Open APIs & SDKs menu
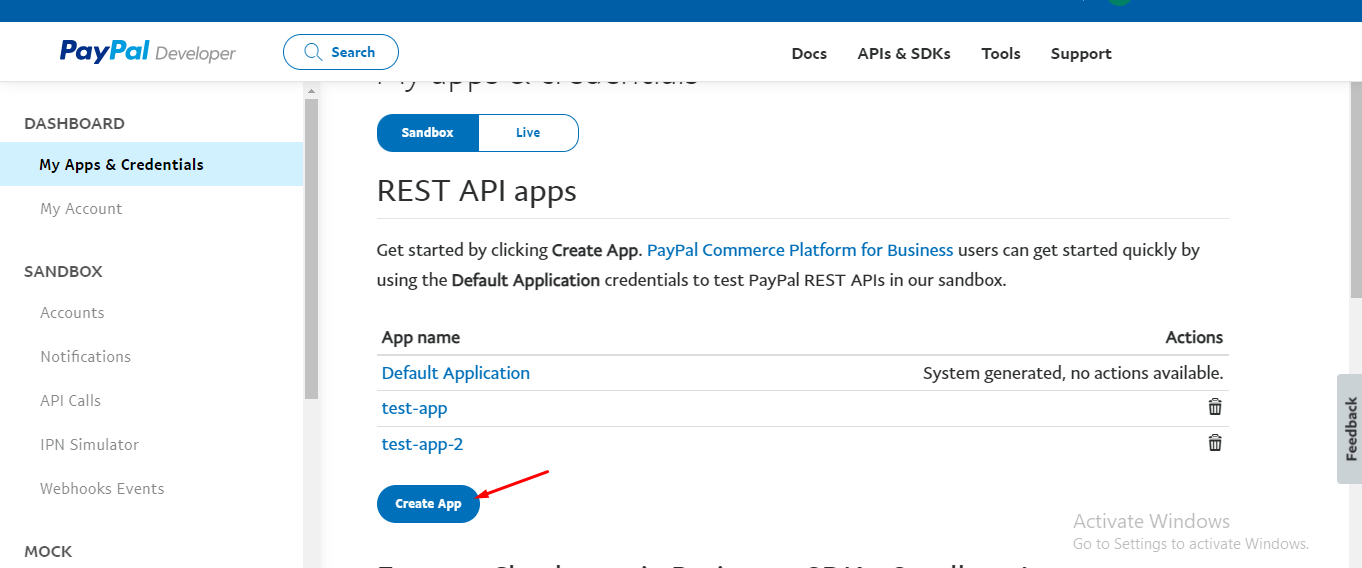 click(904, 54)
